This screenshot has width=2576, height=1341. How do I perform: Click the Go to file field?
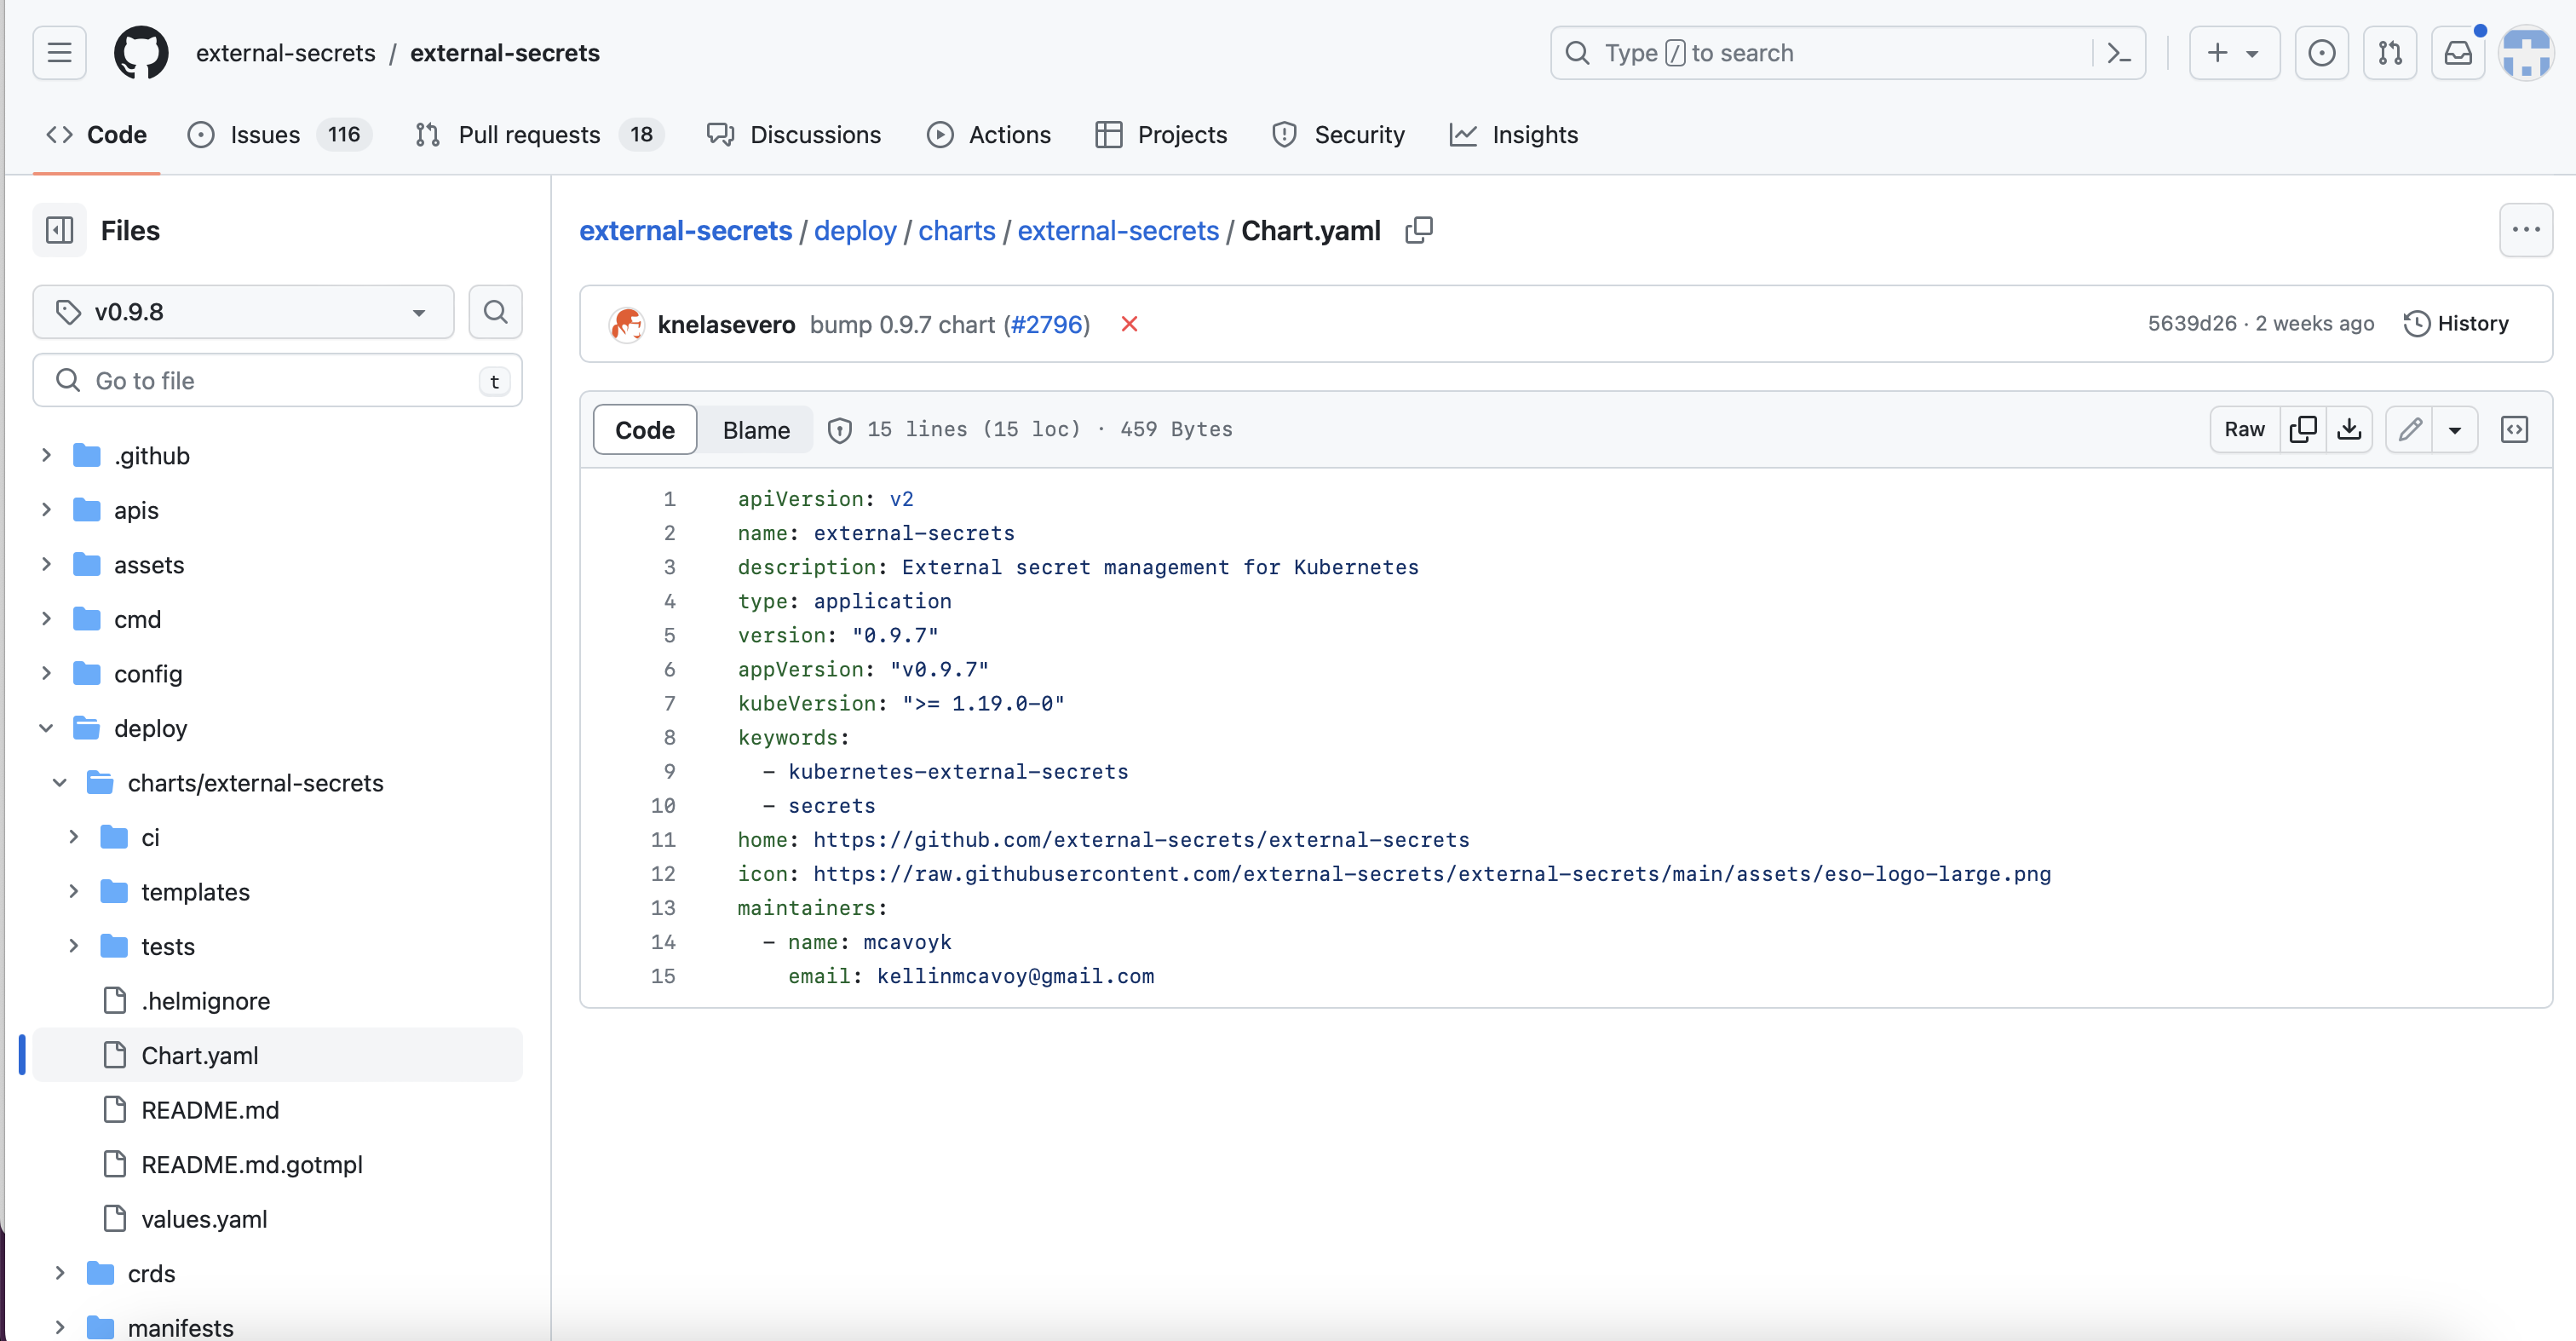pos(270,381)
